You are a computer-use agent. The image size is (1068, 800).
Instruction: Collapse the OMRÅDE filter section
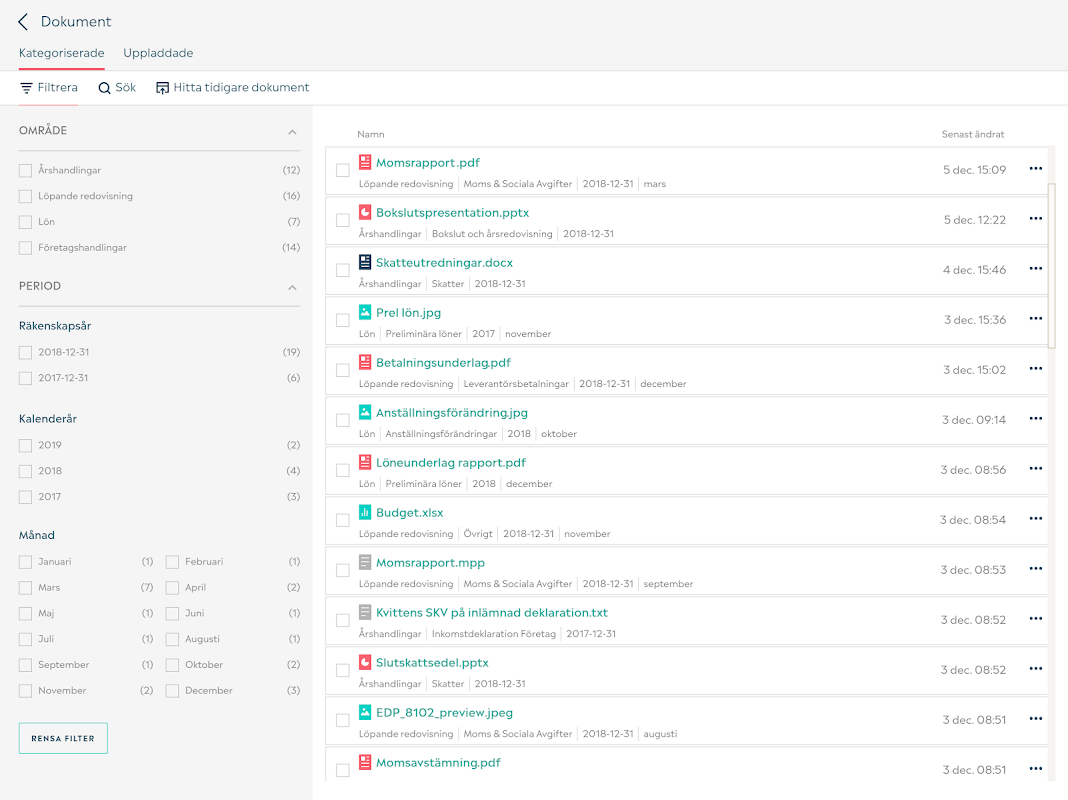(292, 131)
